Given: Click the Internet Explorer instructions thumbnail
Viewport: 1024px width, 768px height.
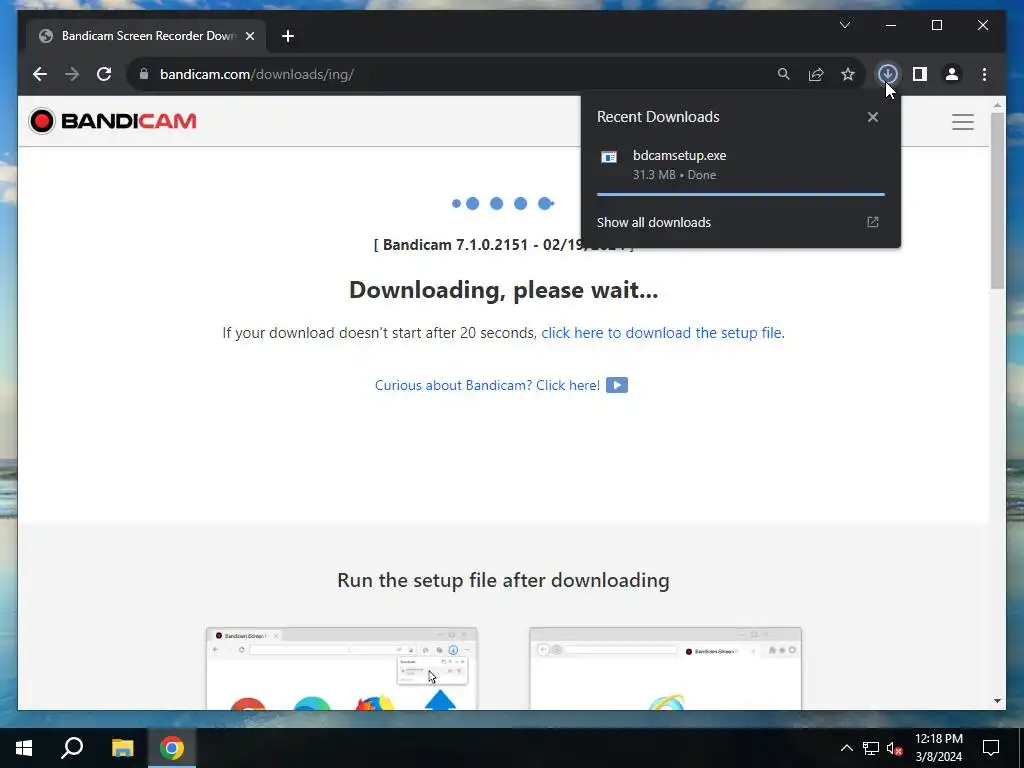Looking at the screenshot, I should (665, 668).
